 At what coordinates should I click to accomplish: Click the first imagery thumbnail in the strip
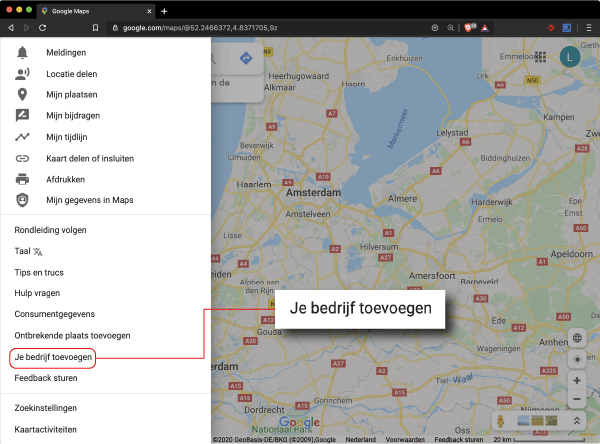[x=523, y=421]
